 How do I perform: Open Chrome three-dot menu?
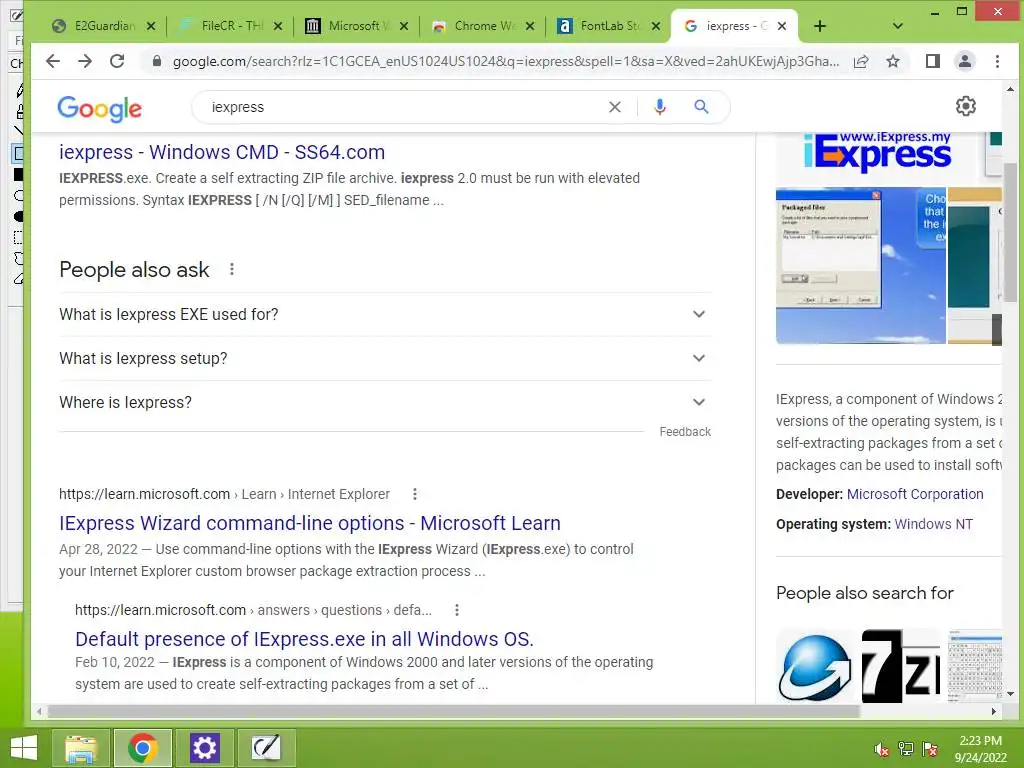997,61
